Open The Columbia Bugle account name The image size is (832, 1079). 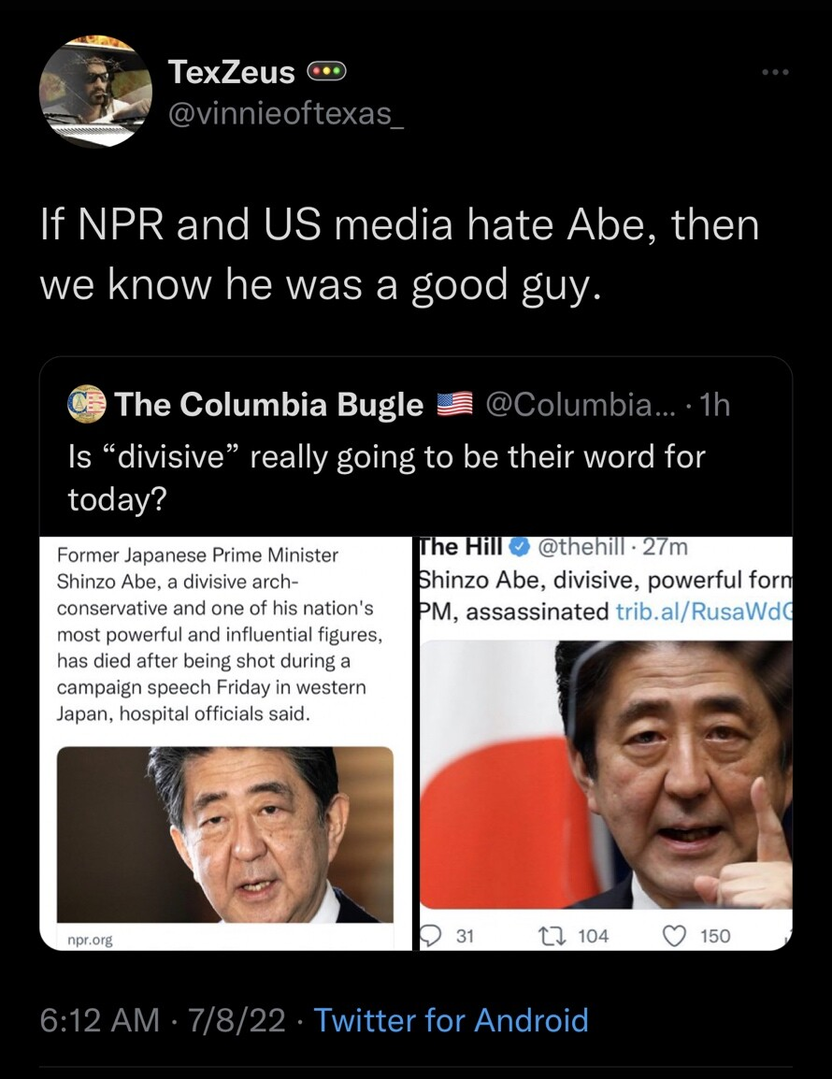point(269,404)
